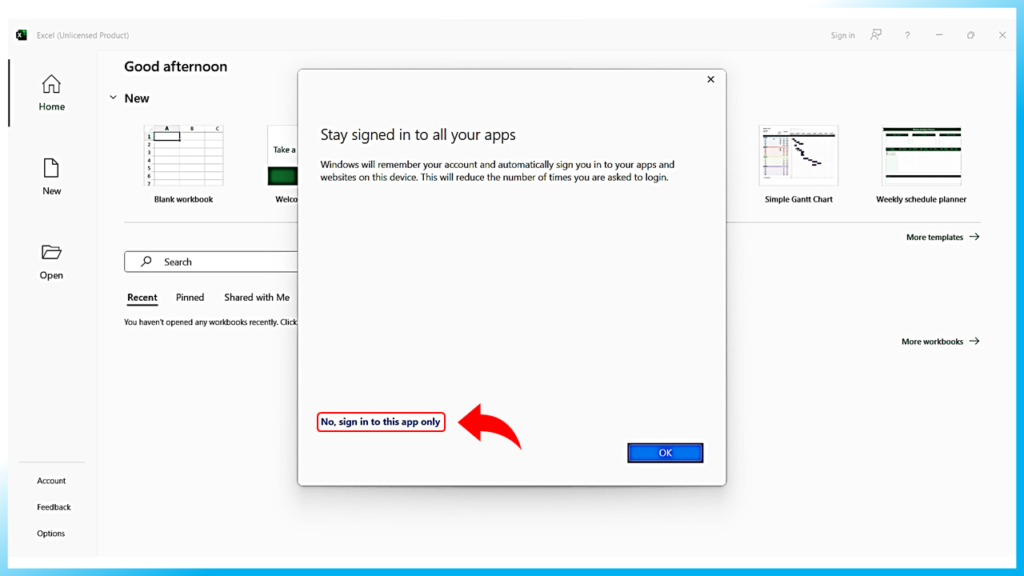This screenshot has width=1024, height=576.
Task: Switch to the Pinned tab
Action: 190,297
